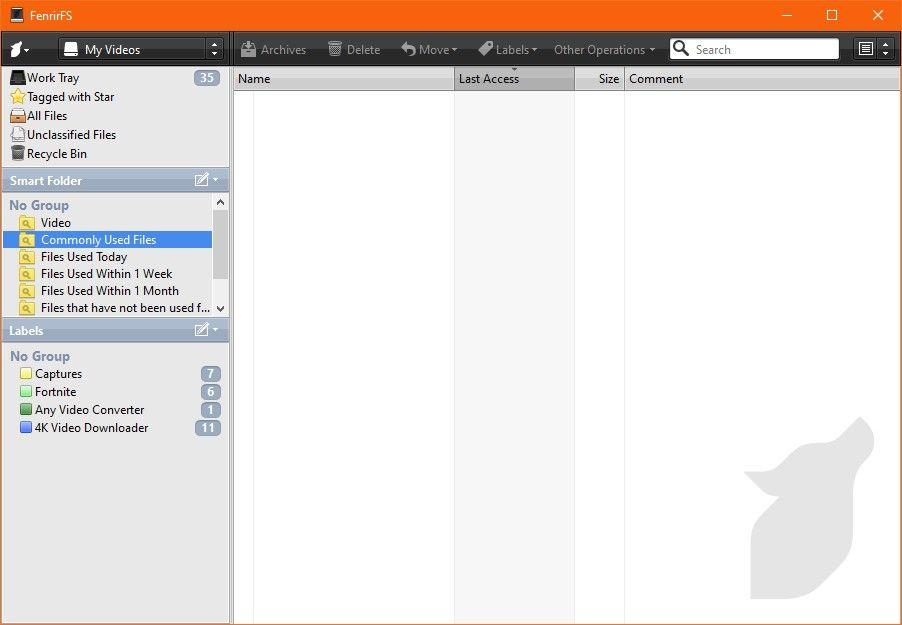902x625 pixels.
Task: Select the yellow Captures label
Action: tap(58, 374)
